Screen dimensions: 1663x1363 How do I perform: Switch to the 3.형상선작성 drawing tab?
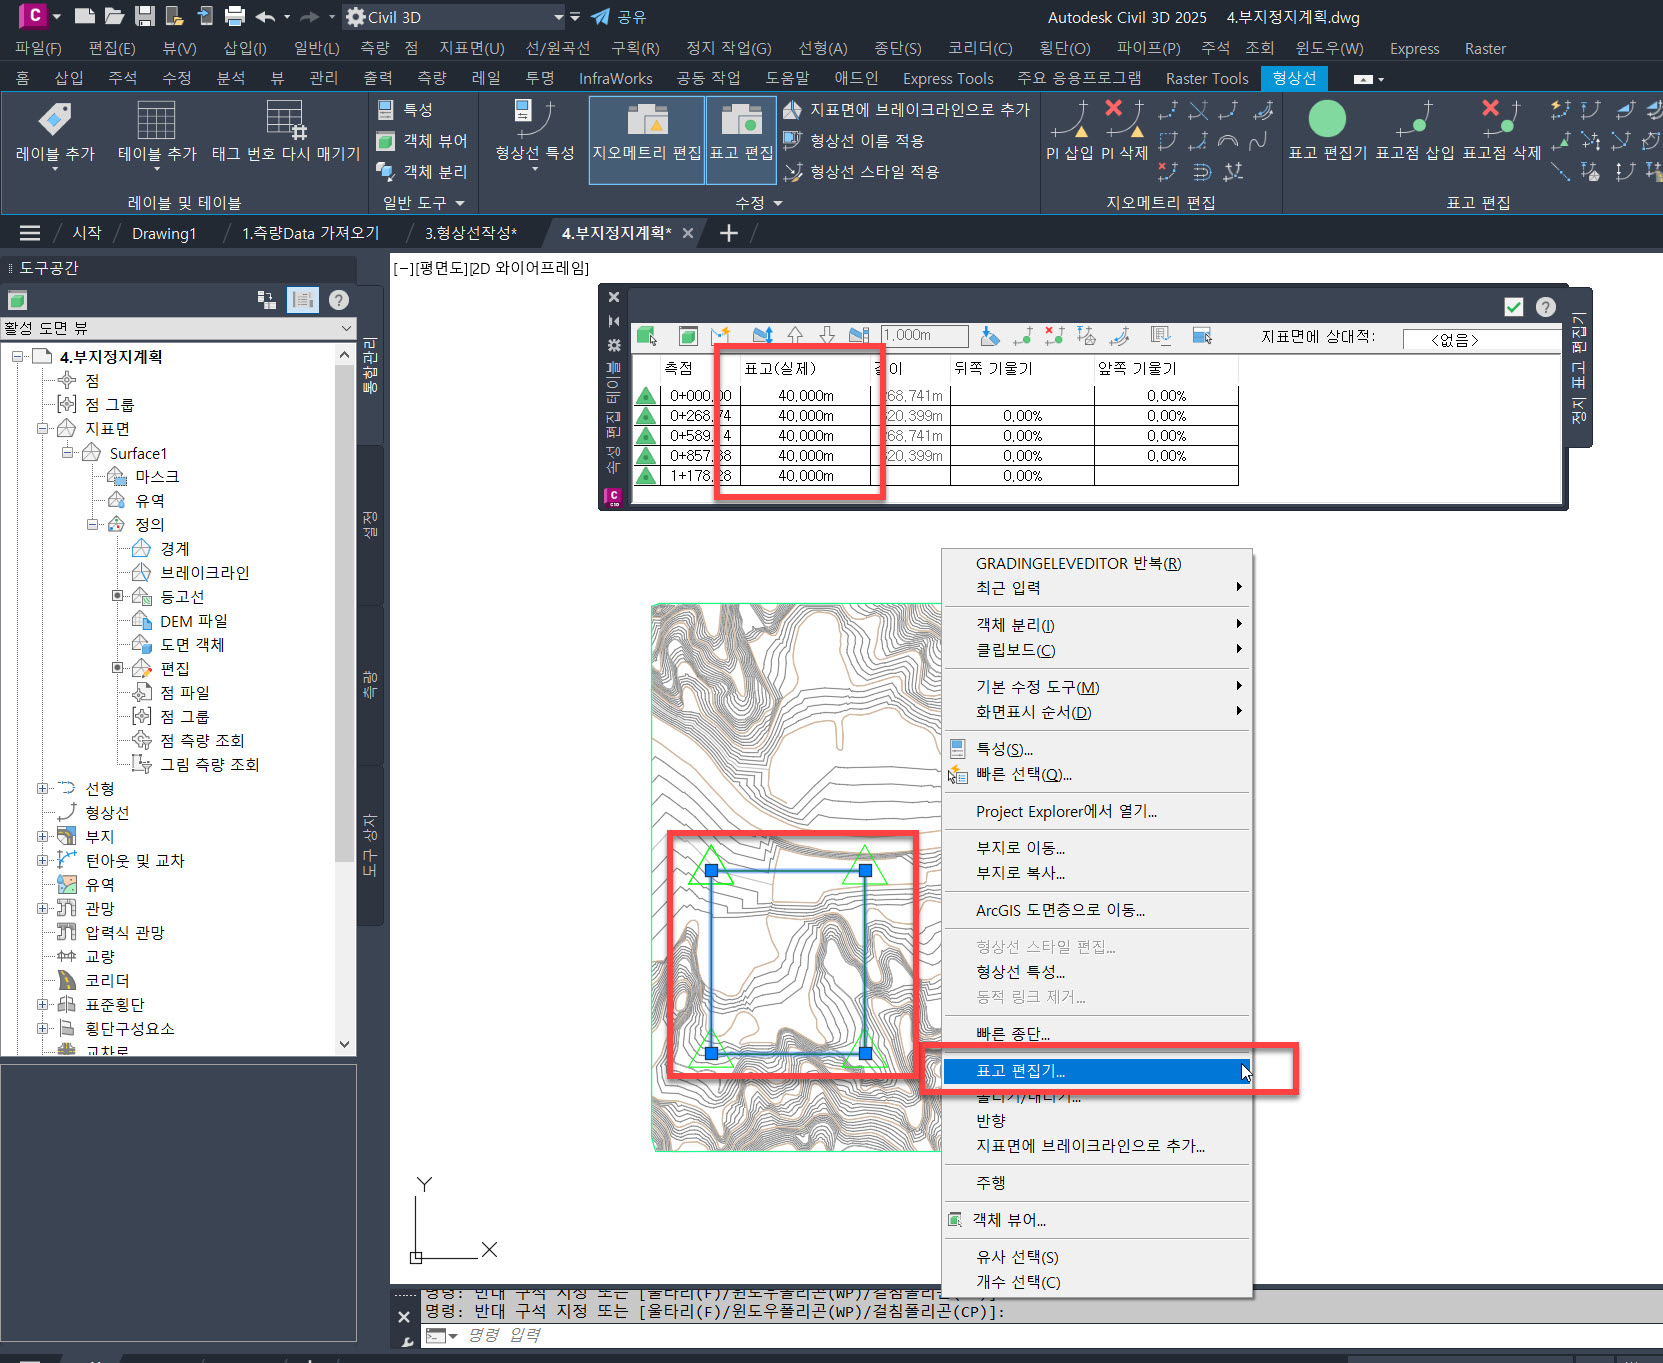pyautogui.click(x=470, y=233)
